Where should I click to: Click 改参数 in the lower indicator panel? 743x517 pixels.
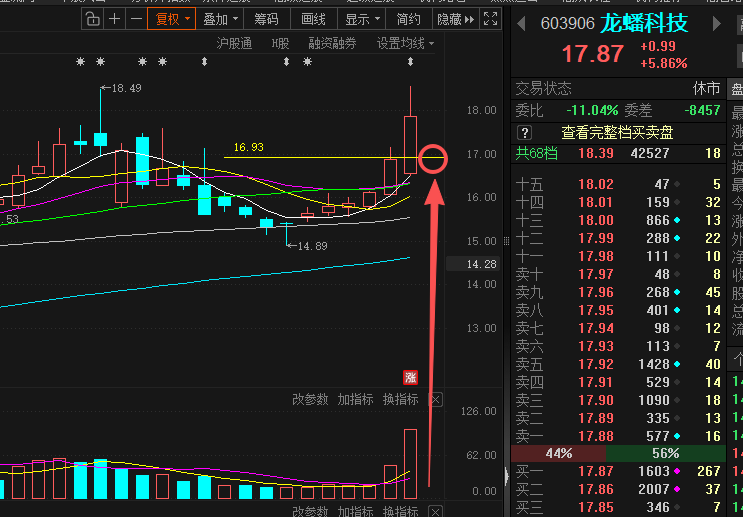310,511
